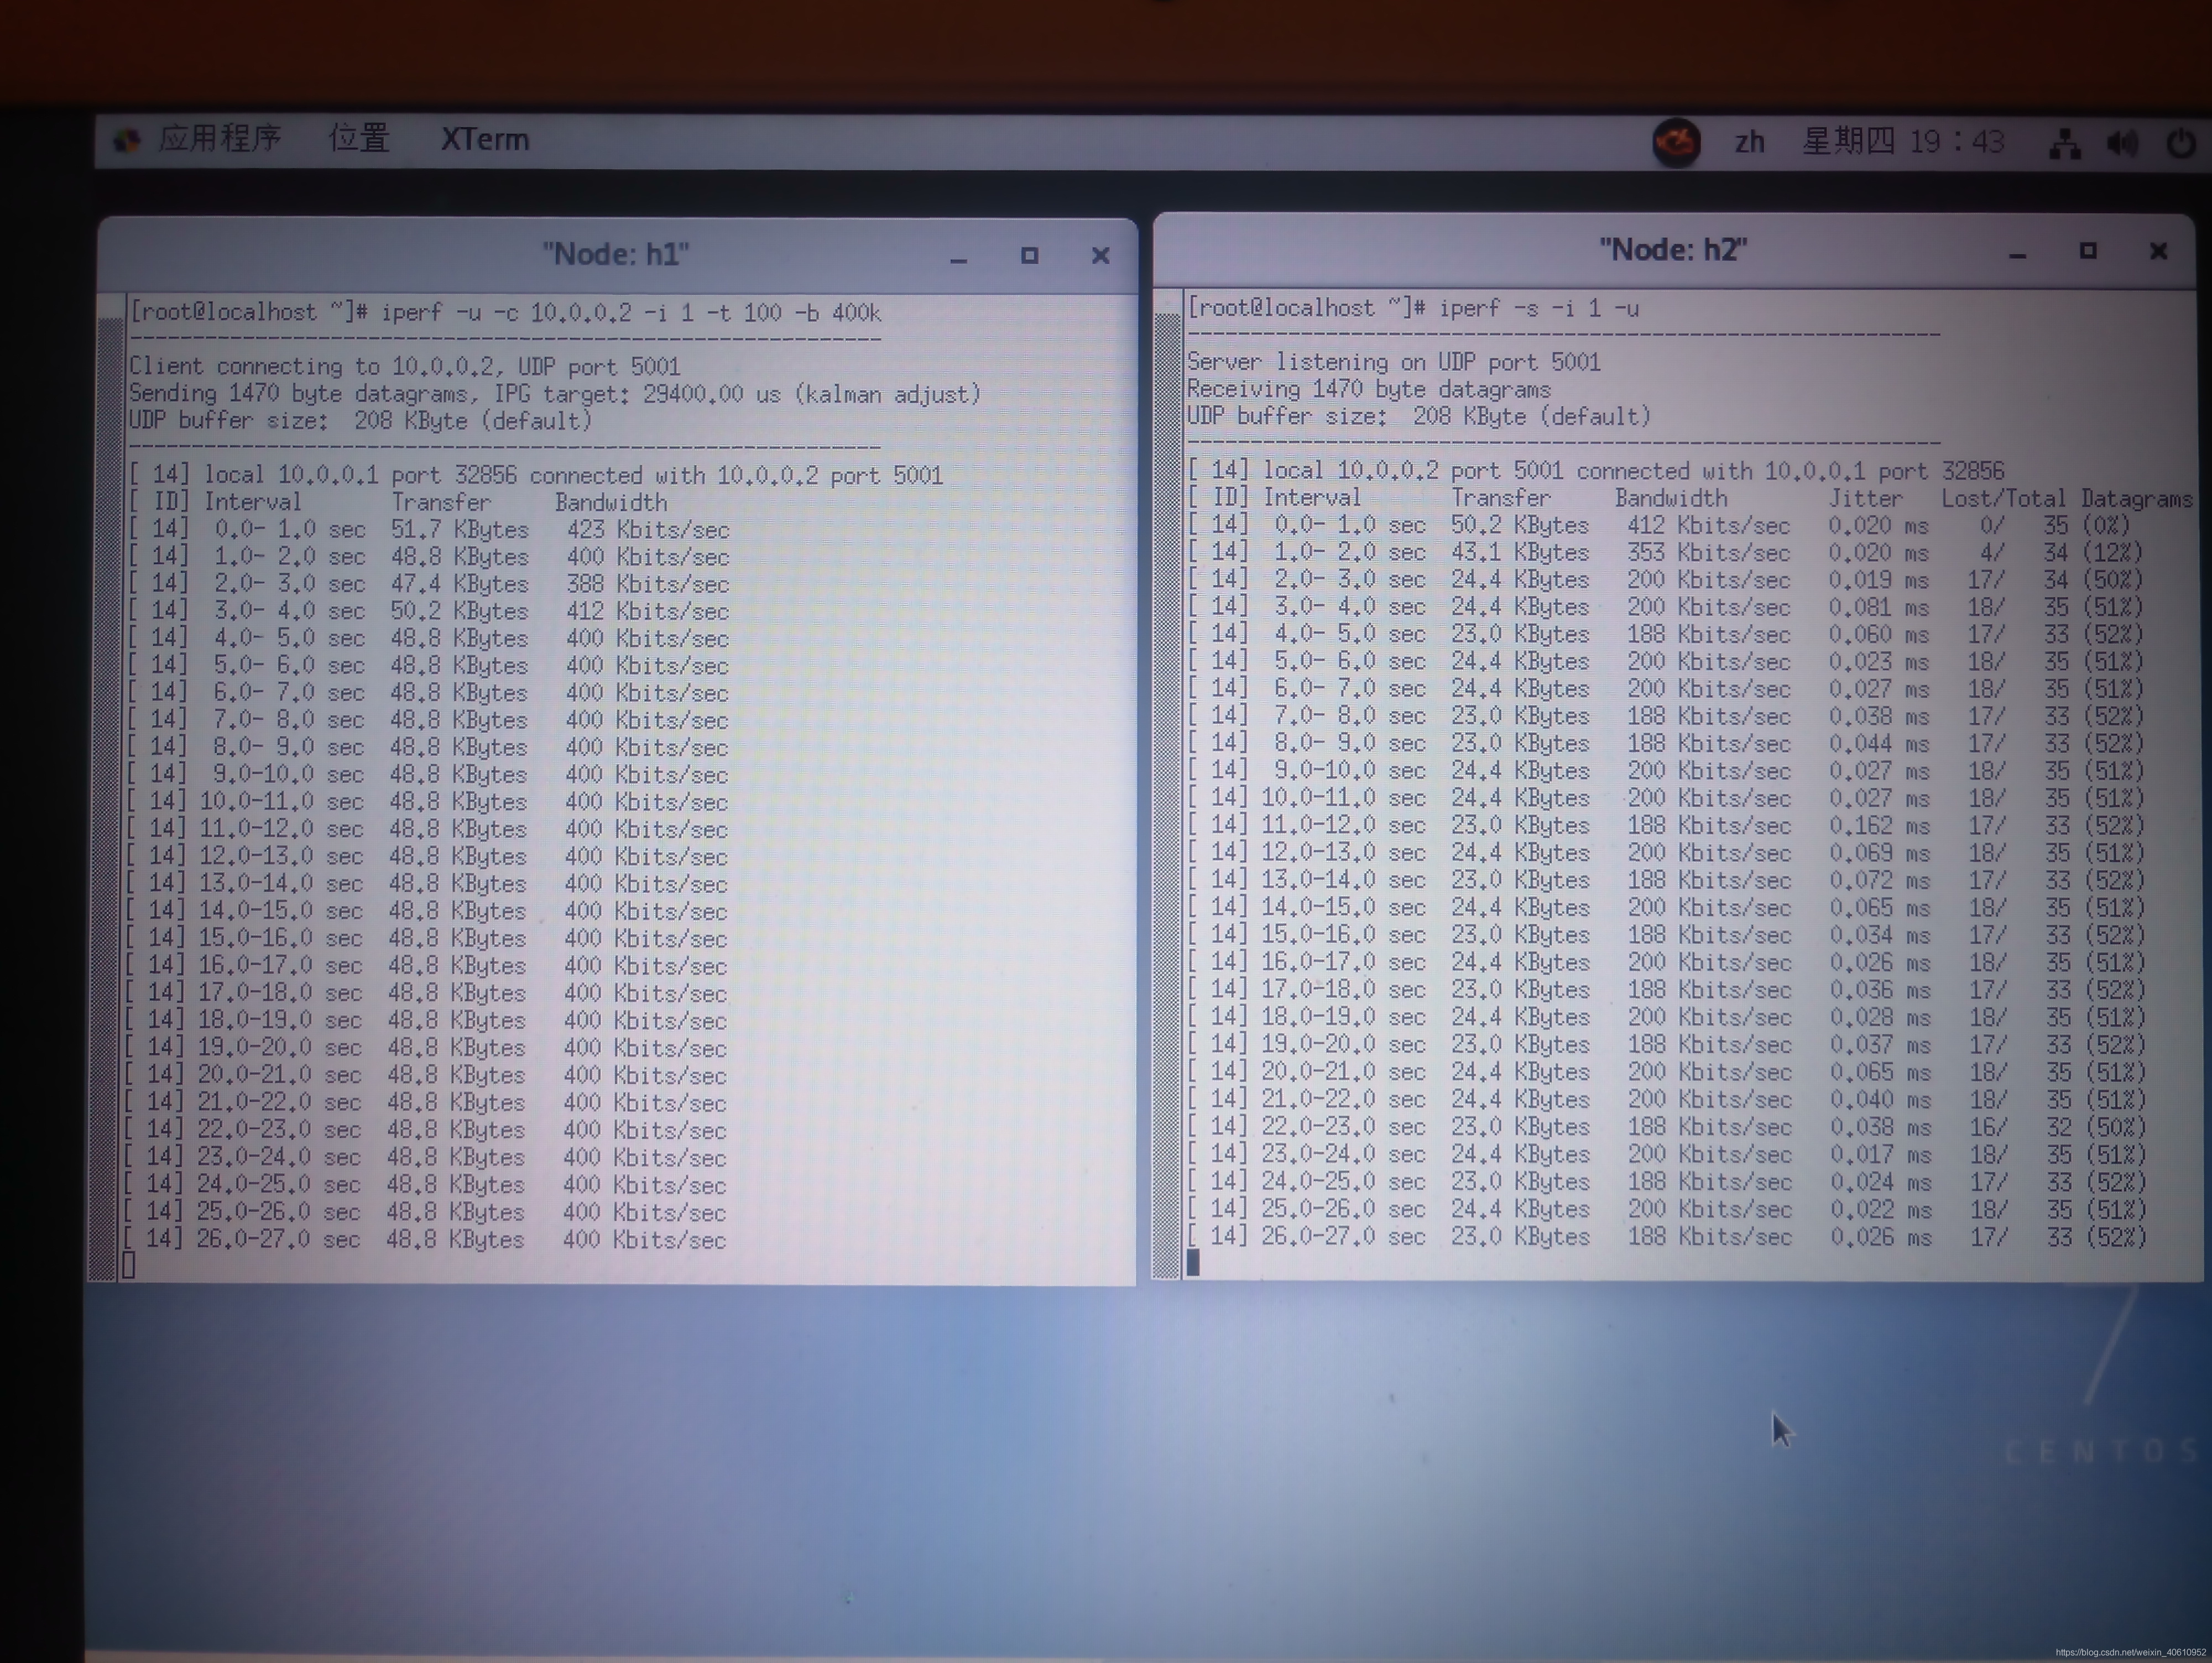Close the "Node: h2" xterm window
Image resolution: width=2212 pixels, height=1663 pixels.
(x=2158, y=251)
